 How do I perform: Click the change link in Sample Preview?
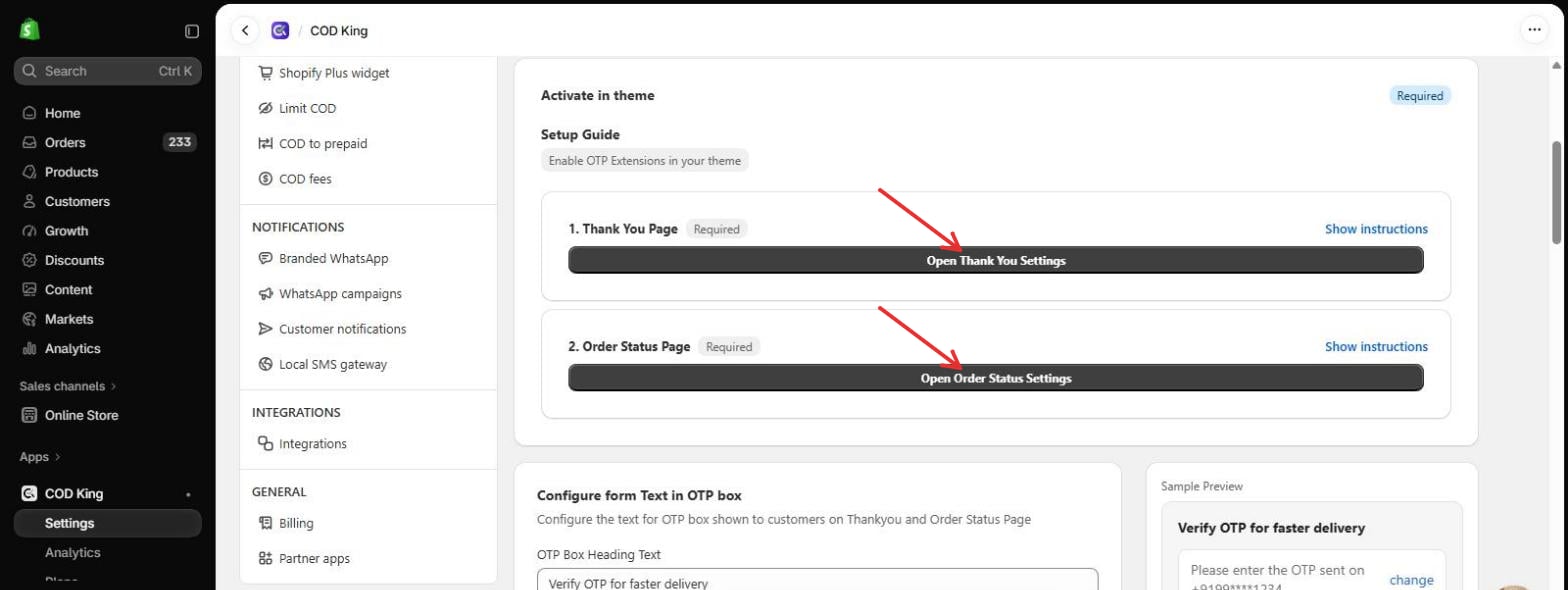pos(1411,580)
